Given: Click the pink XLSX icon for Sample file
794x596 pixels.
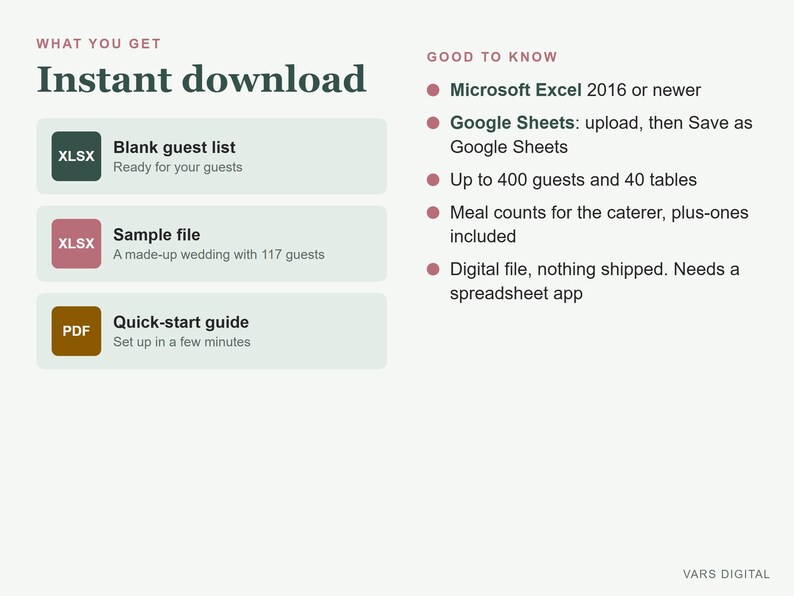Looking at the screenshot, I should 76,244.
